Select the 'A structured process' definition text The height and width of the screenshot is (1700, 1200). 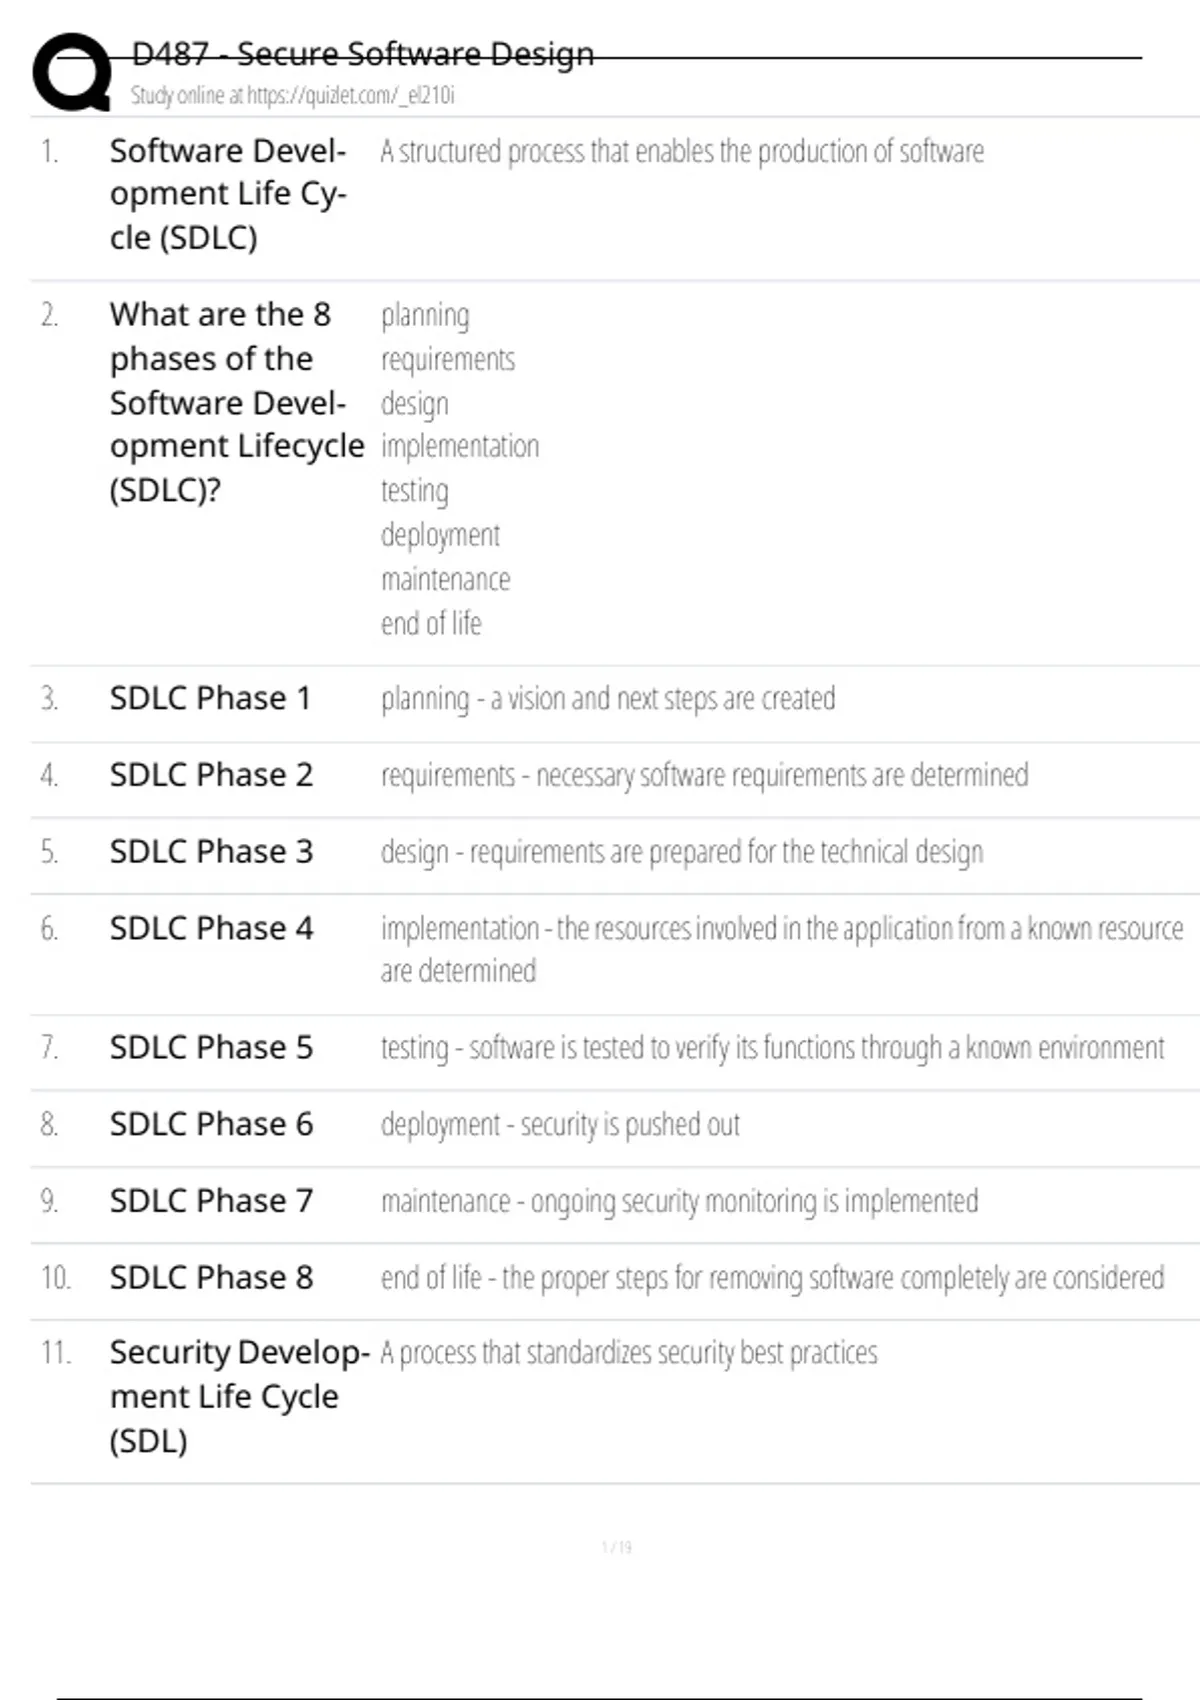point(682,152)
